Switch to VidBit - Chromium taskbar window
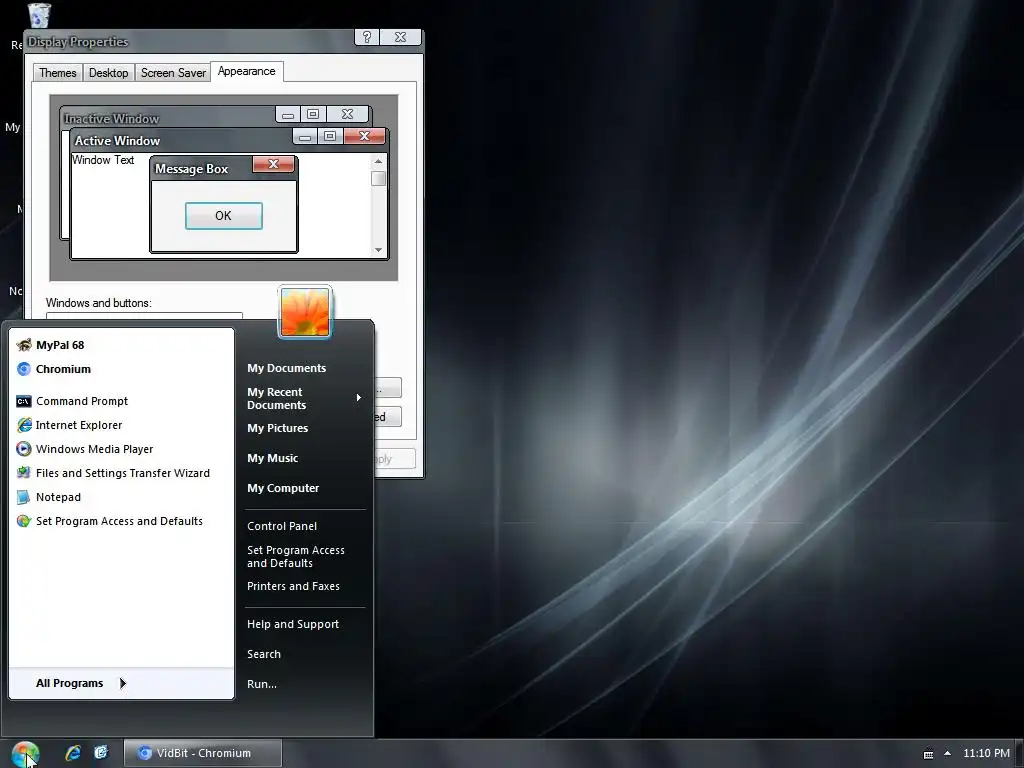Screen dimensions: 1024x768 pyautogui.click(x=202, y=753)
